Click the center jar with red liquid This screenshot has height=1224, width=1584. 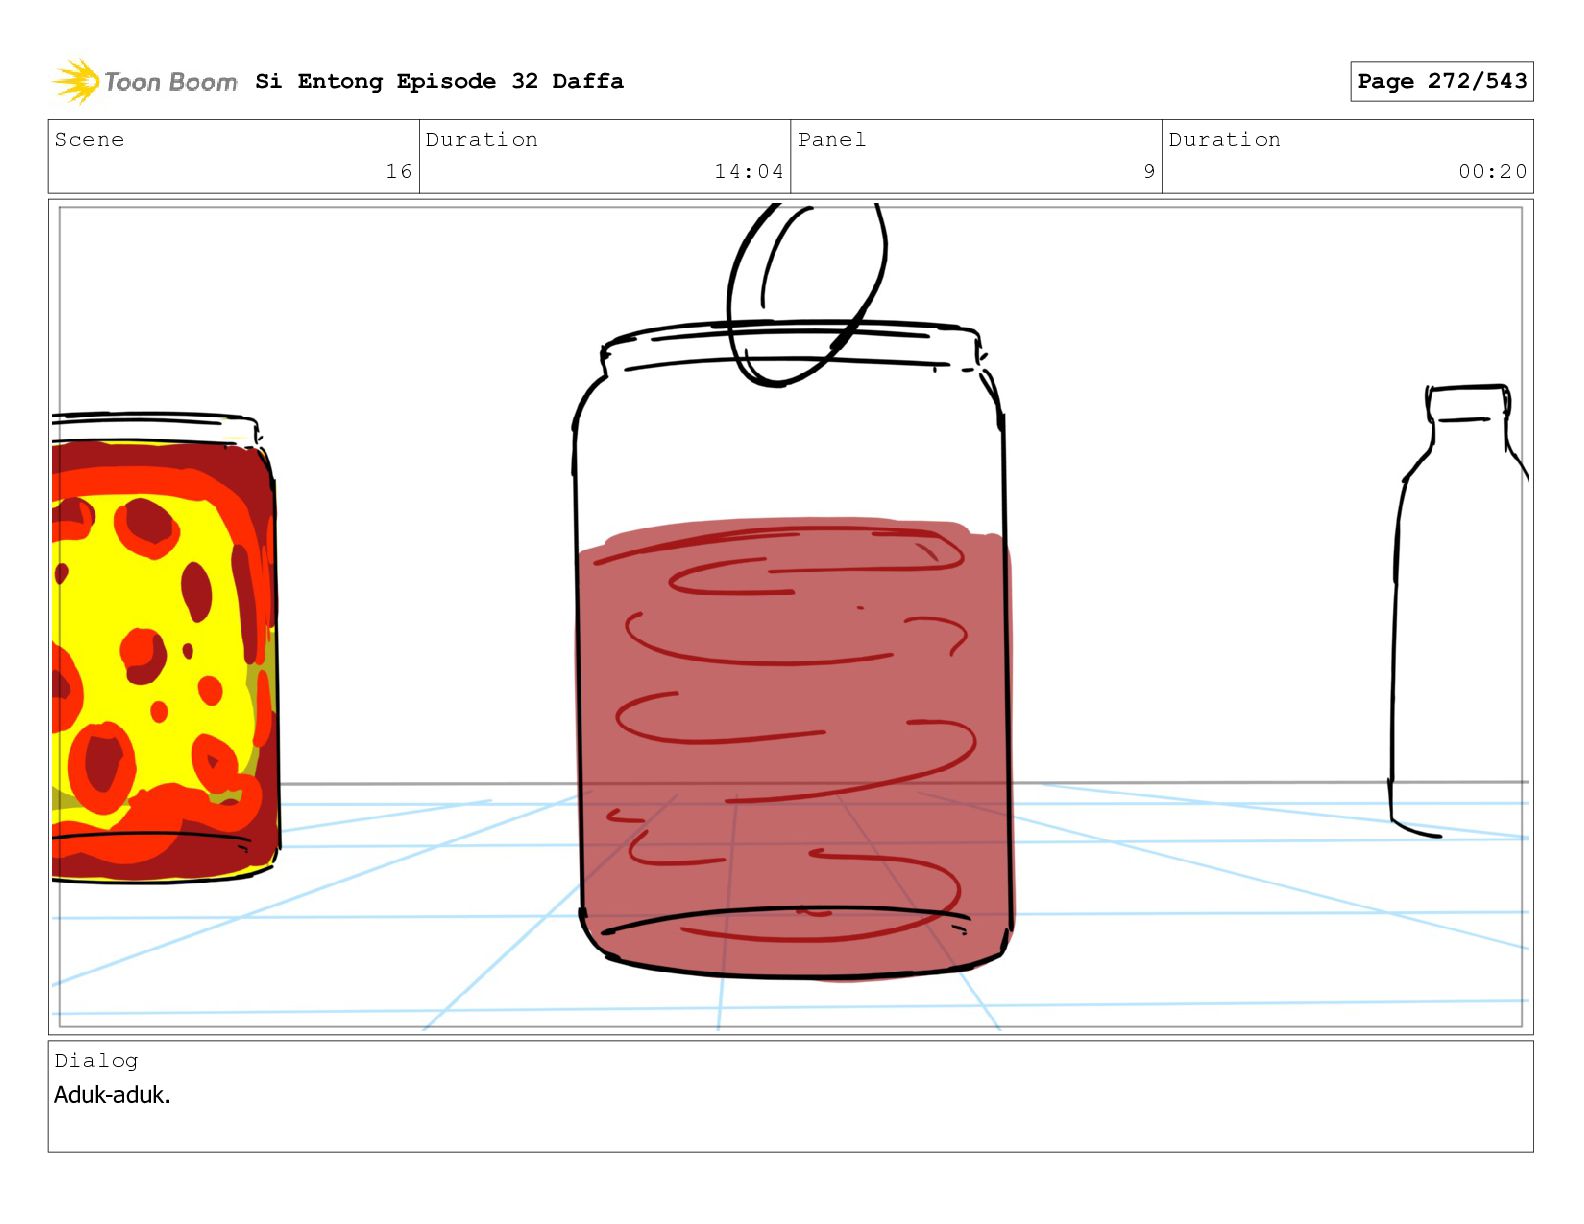(x=792, y=650)
